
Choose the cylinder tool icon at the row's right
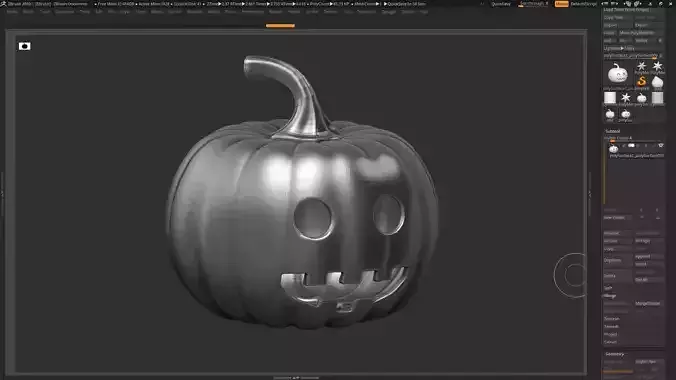click(x=657, y=98)
